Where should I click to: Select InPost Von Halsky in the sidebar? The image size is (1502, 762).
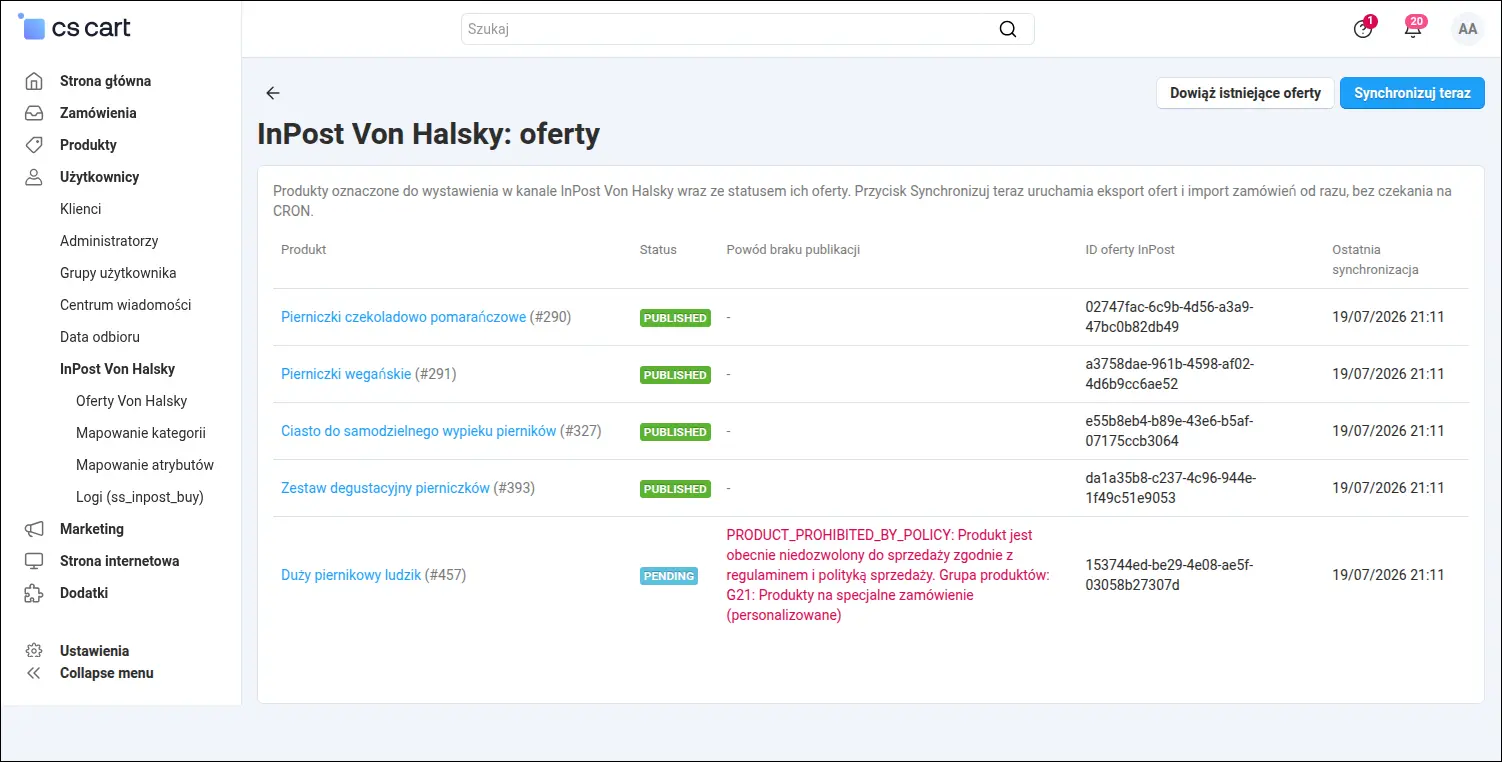pos(117,369)
